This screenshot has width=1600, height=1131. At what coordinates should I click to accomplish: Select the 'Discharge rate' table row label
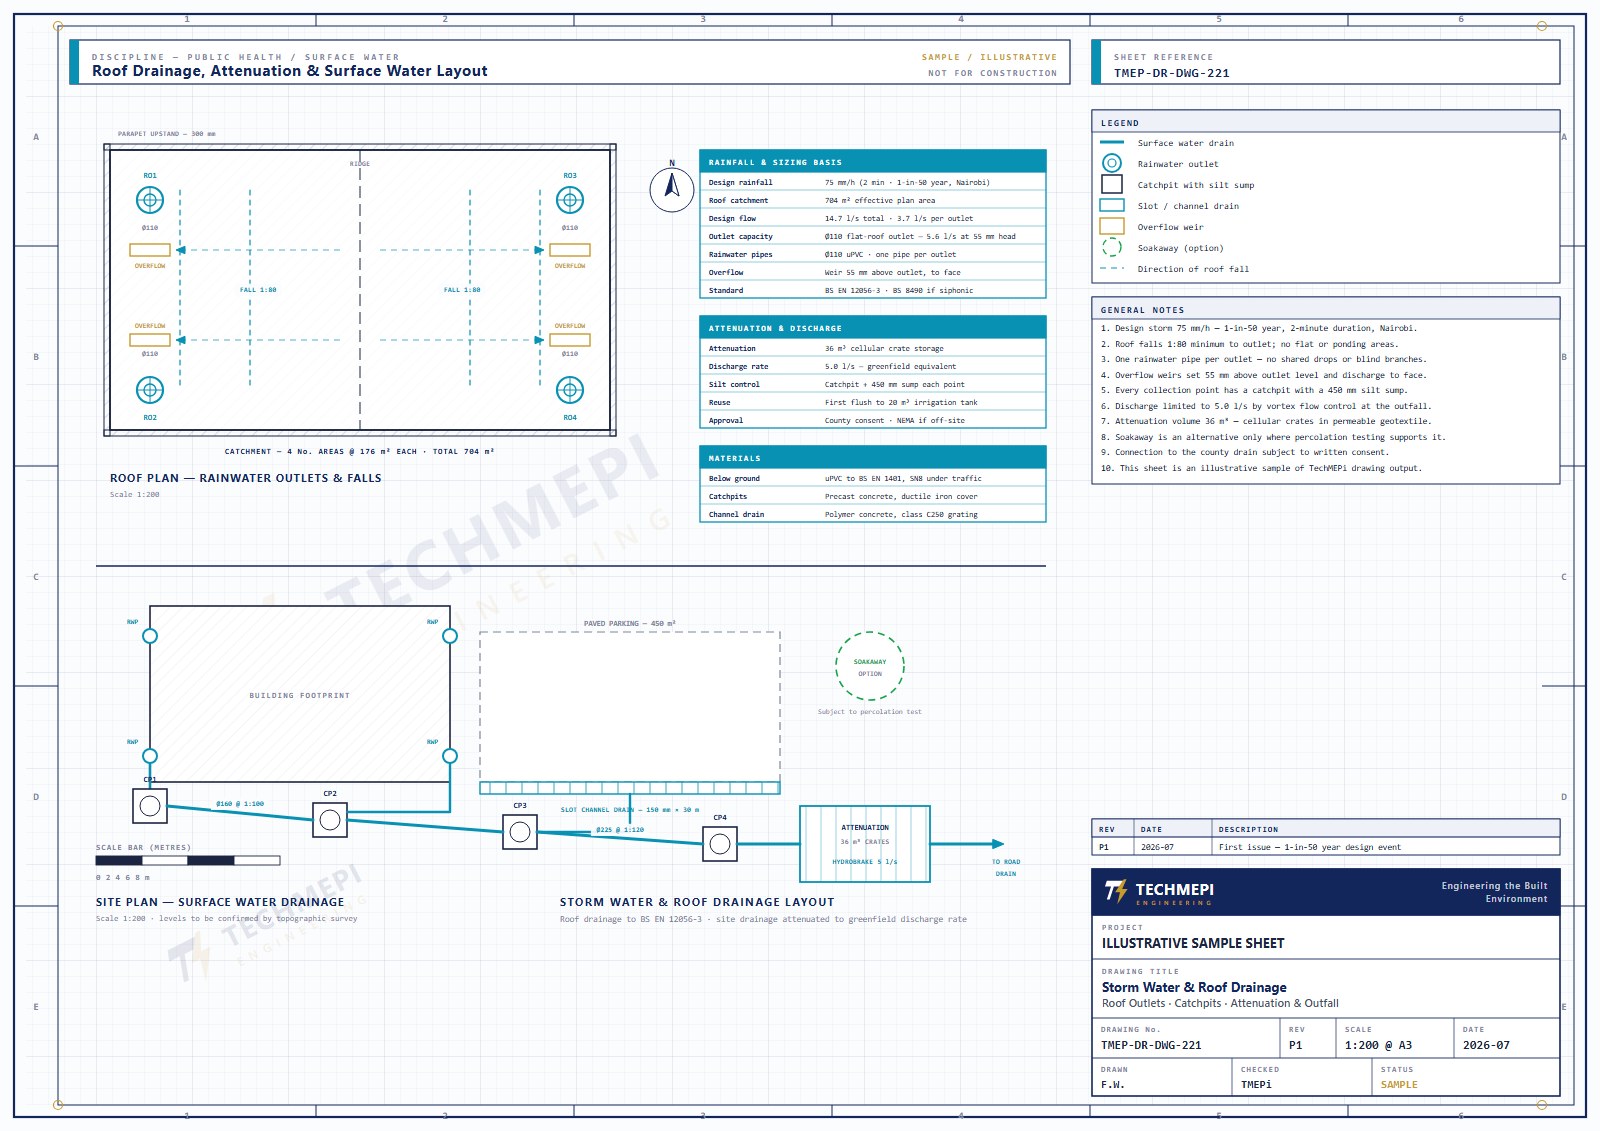tap(738, 366)
